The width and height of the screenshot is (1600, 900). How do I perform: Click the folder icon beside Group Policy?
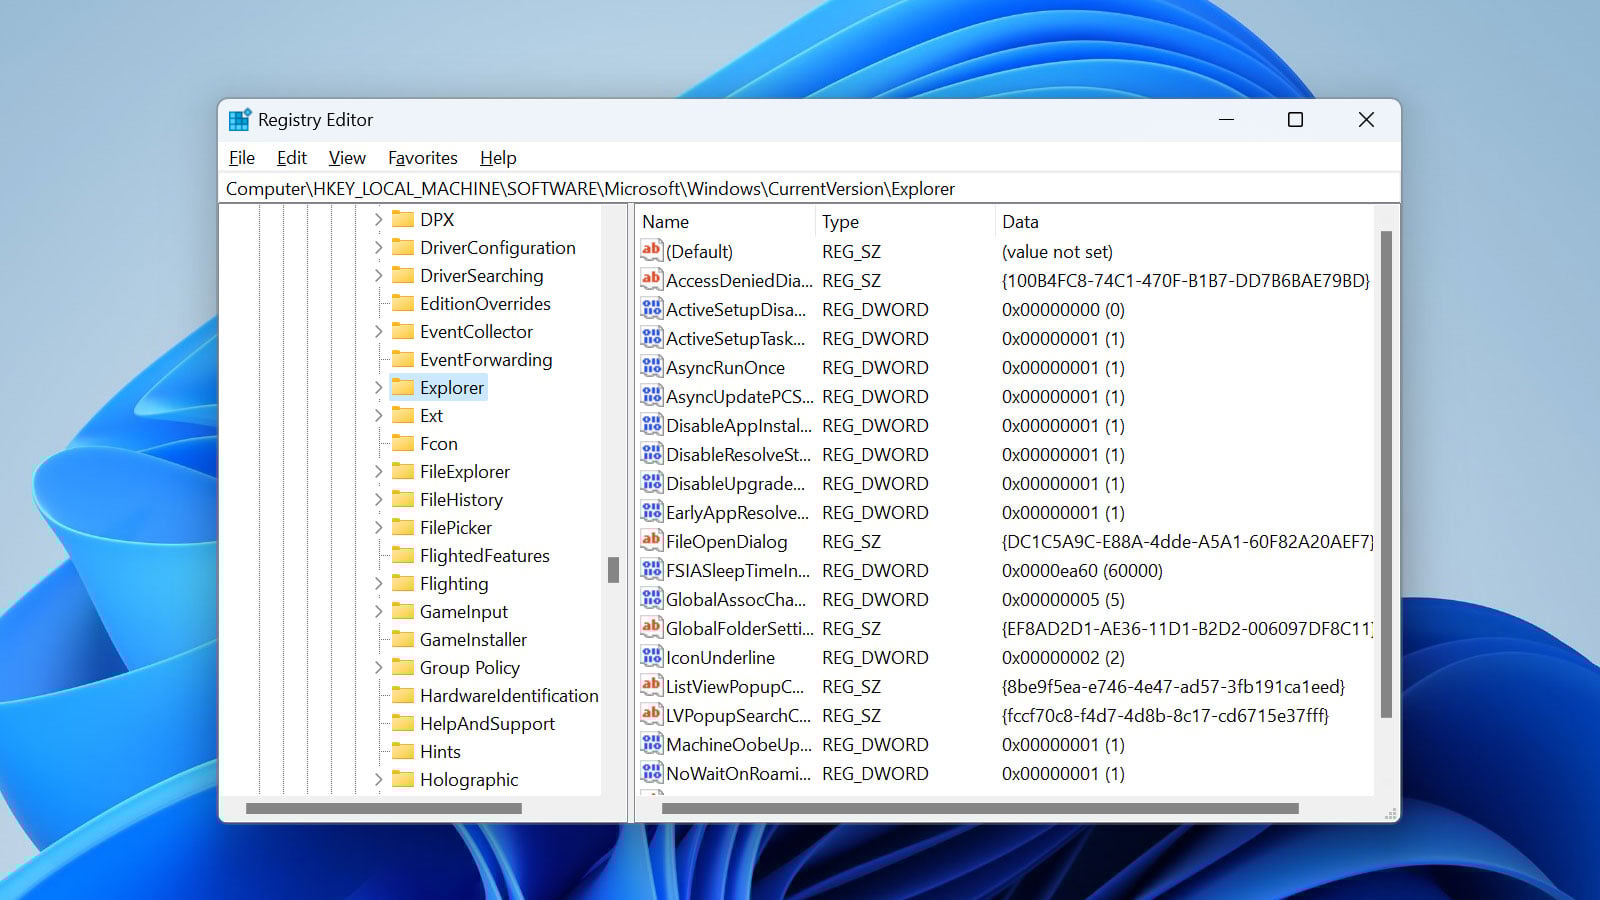click(x=401, y=667)
